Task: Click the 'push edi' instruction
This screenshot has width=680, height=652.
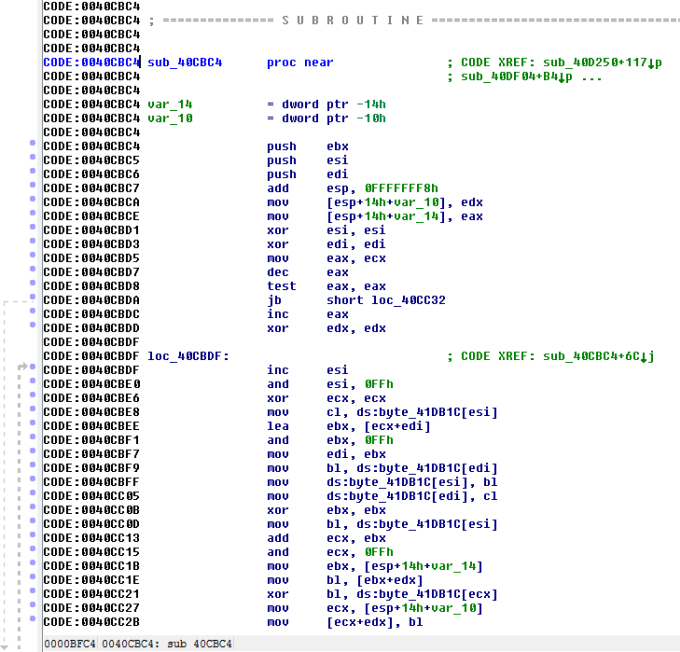Action: click(x=307, y=174)
